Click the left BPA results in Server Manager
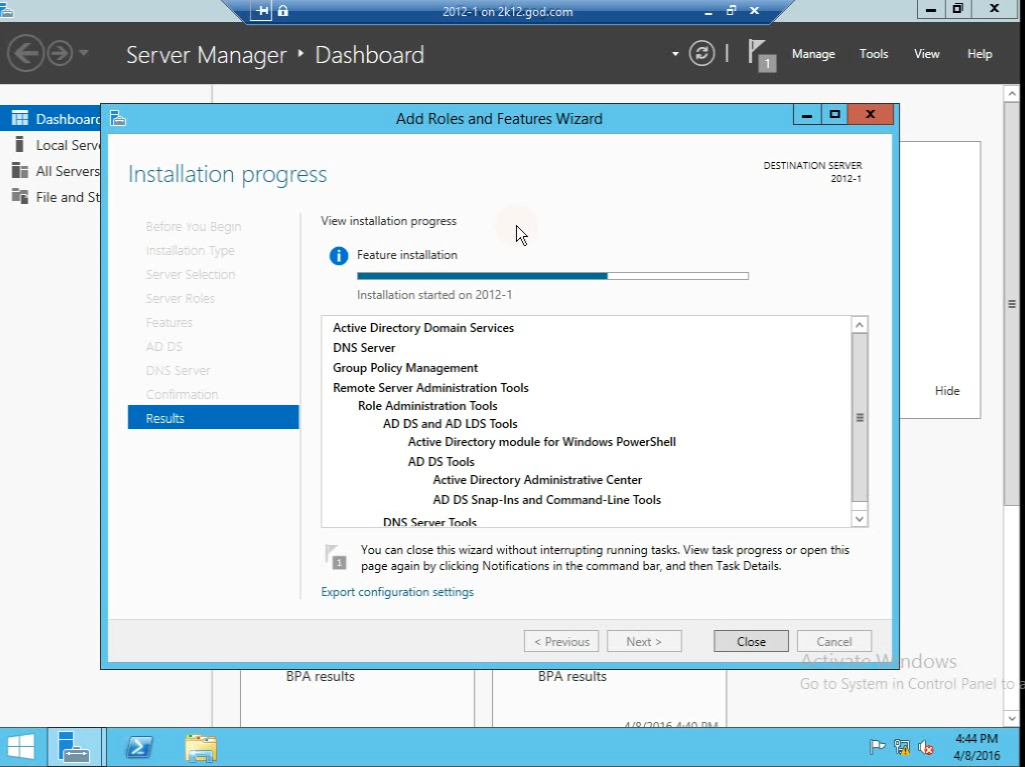The height and width of the screenshot is (767, 1025). (320, 677)
